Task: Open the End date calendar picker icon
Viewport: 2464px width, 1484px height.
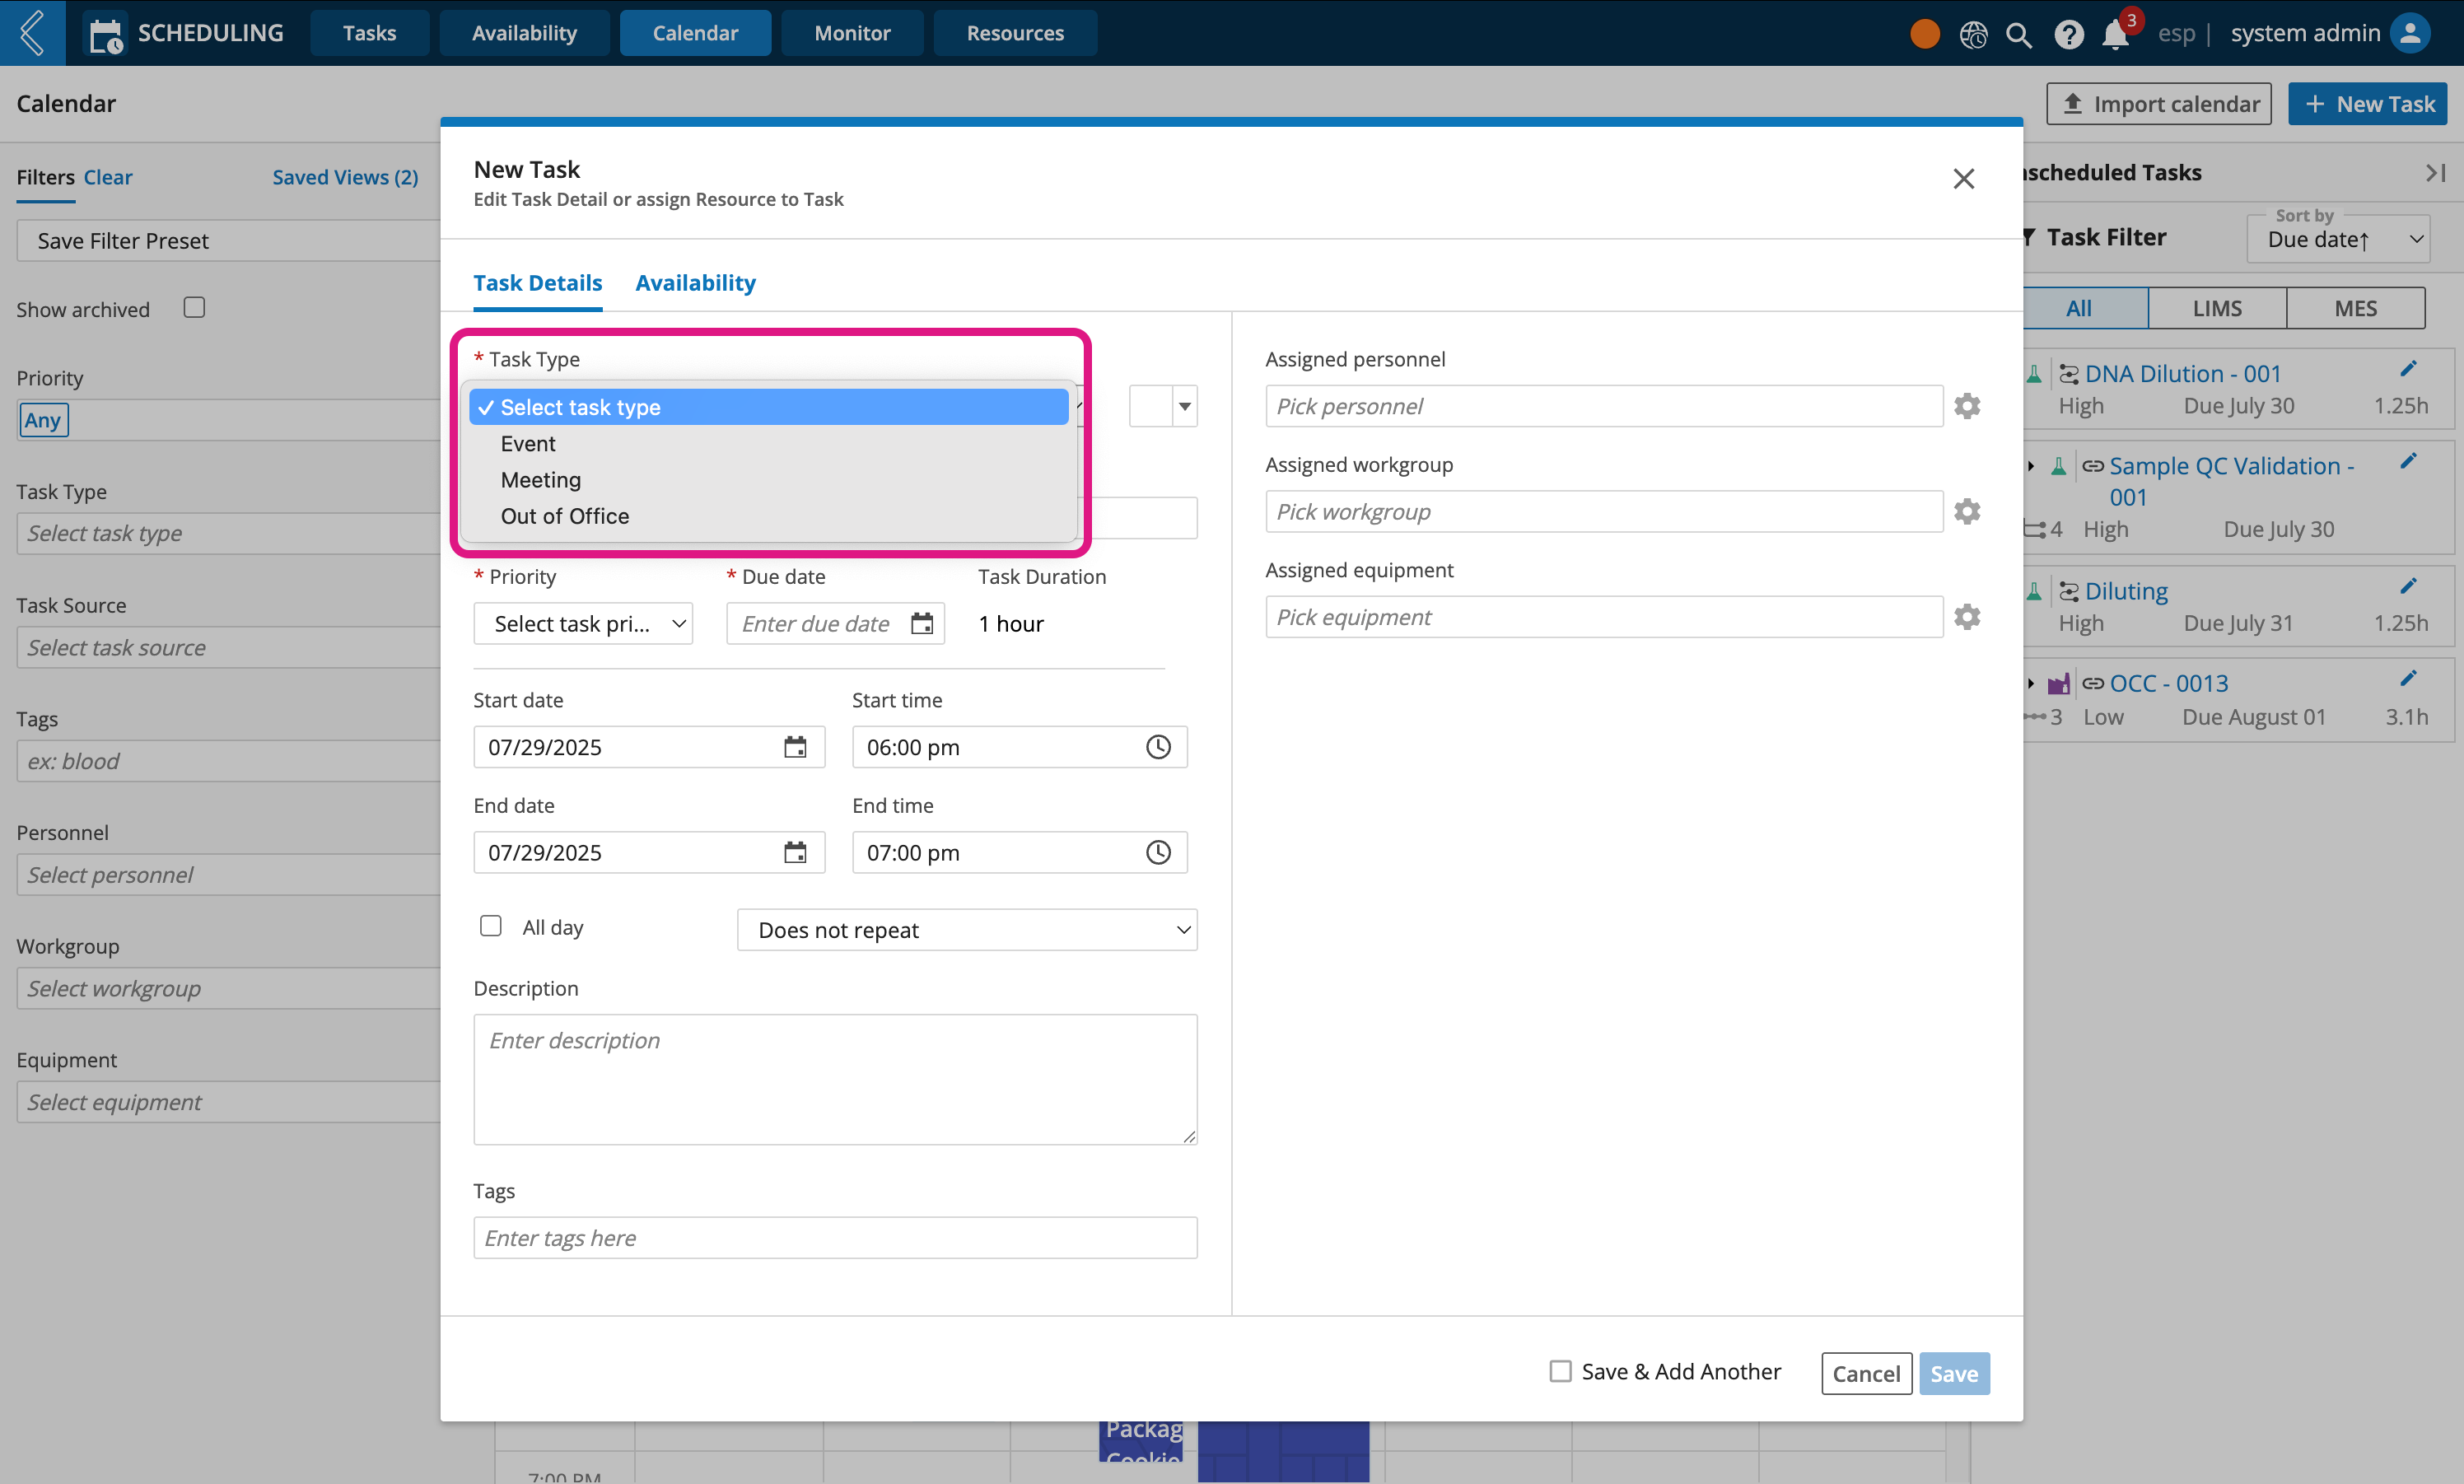Action: click(x=795, y=852)
